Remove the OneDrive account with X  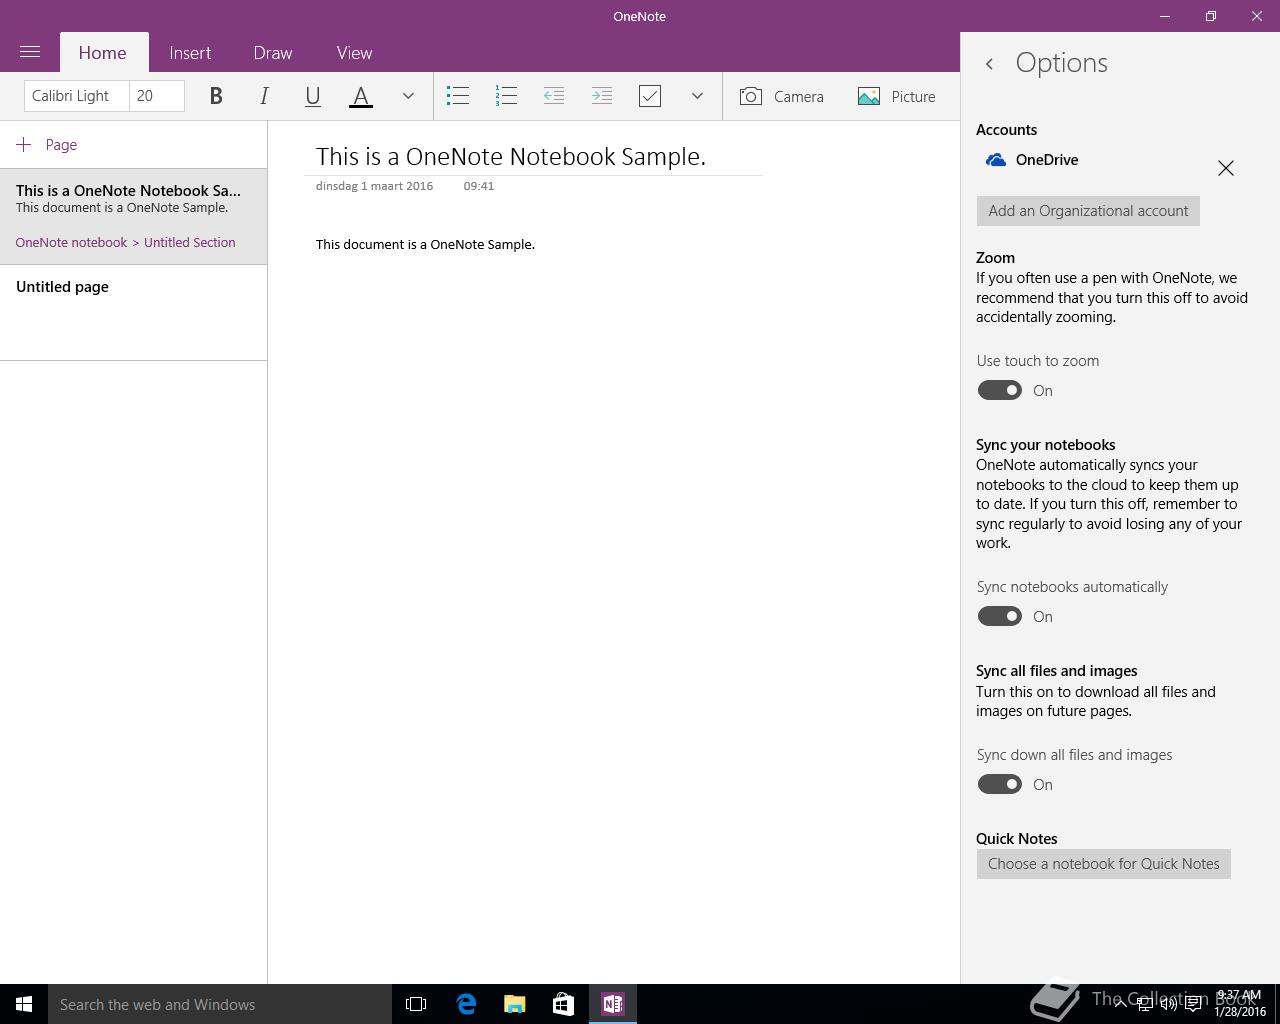click(x=1226, y=168)
